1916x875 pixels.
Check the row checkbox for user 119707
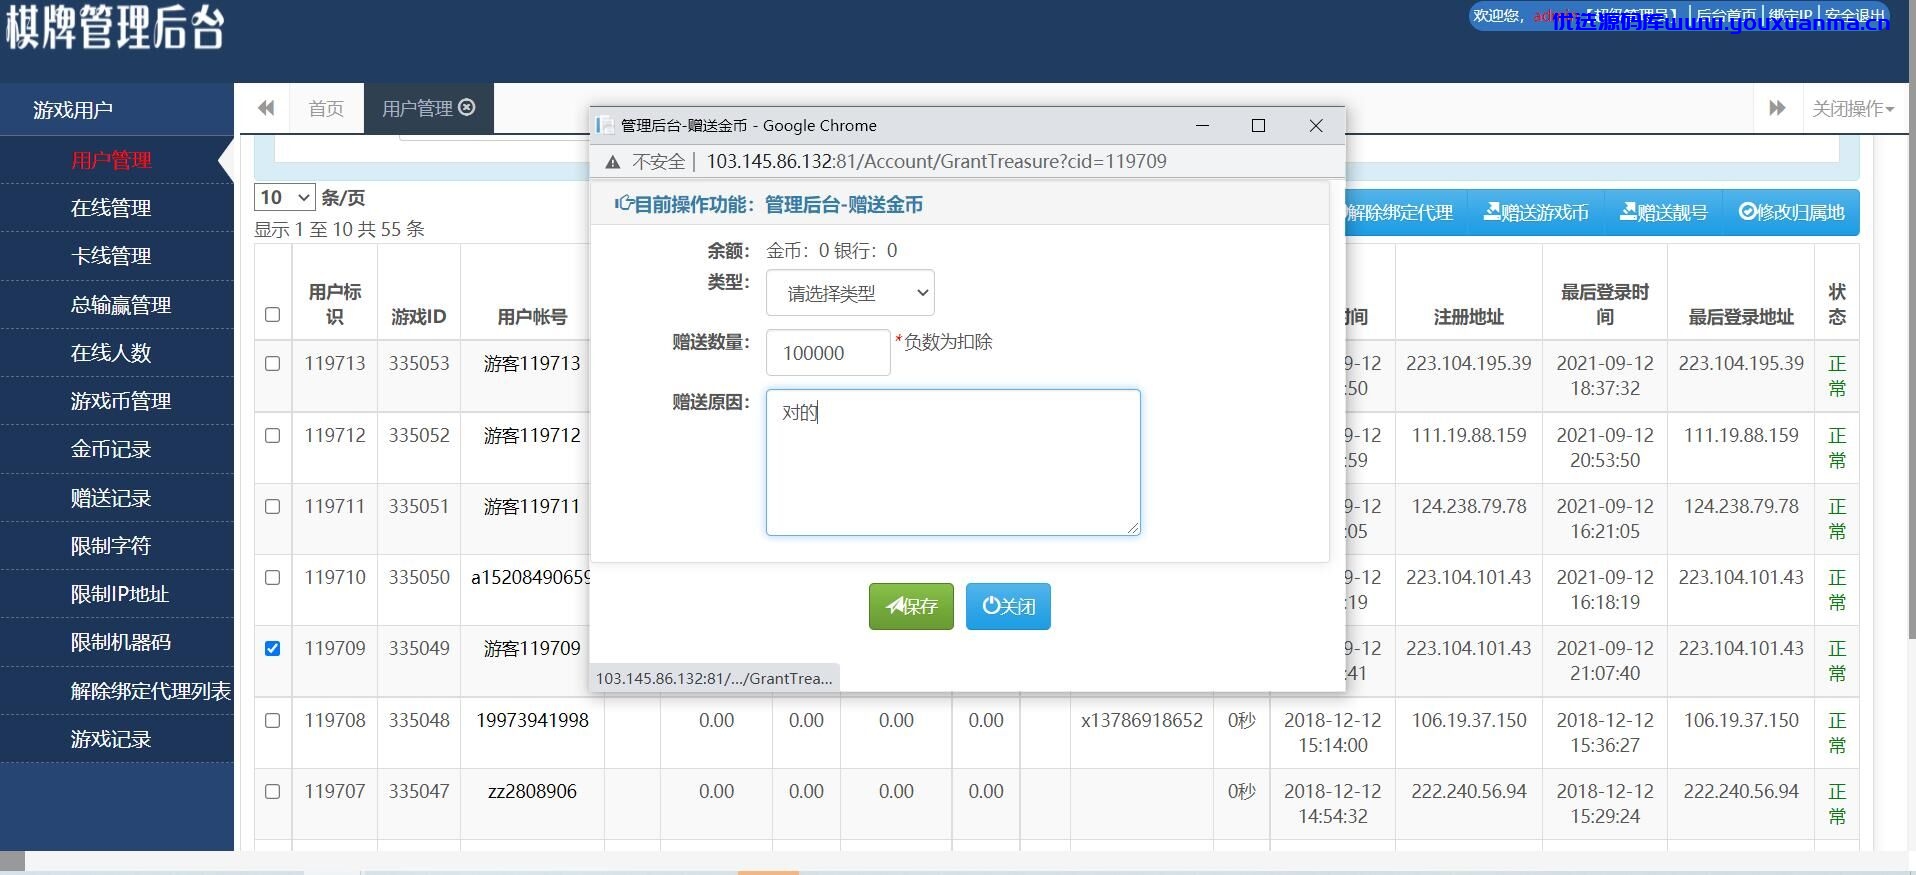point(272,792)
